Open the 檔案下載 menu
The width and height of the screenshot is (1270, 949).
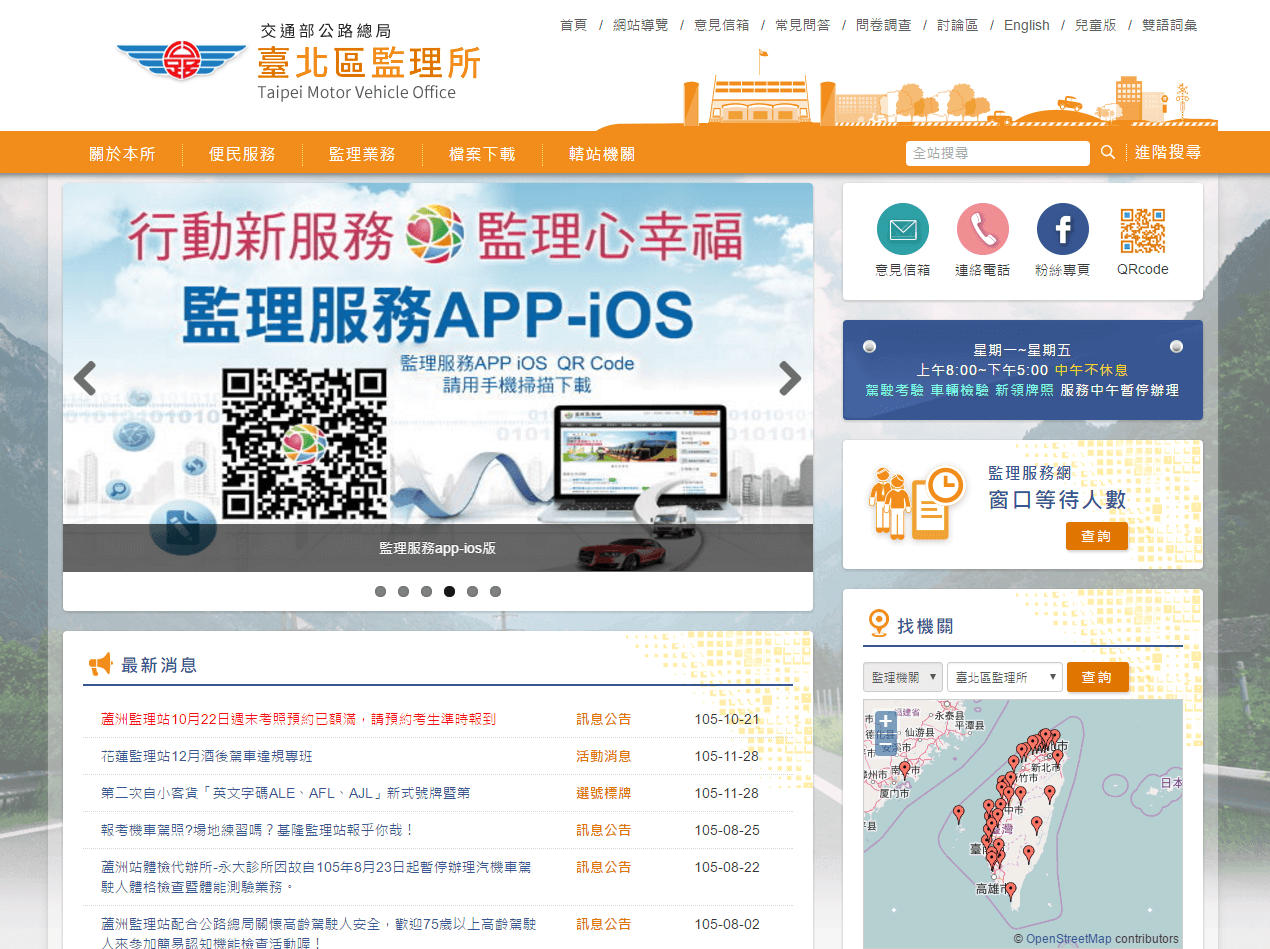coord(482,154)
